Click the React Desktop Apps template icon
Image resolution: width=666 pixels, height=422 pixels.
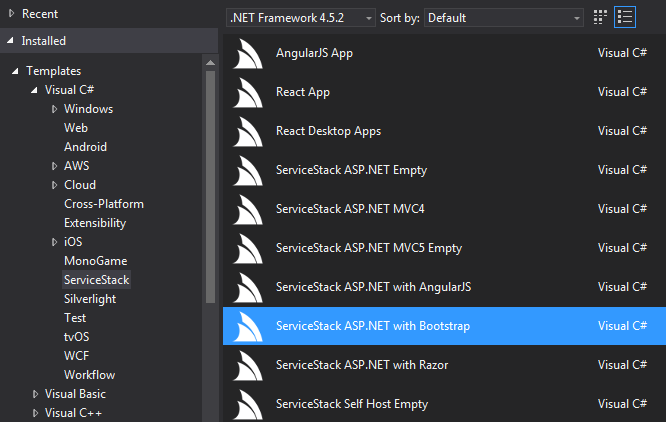[248, 131]
